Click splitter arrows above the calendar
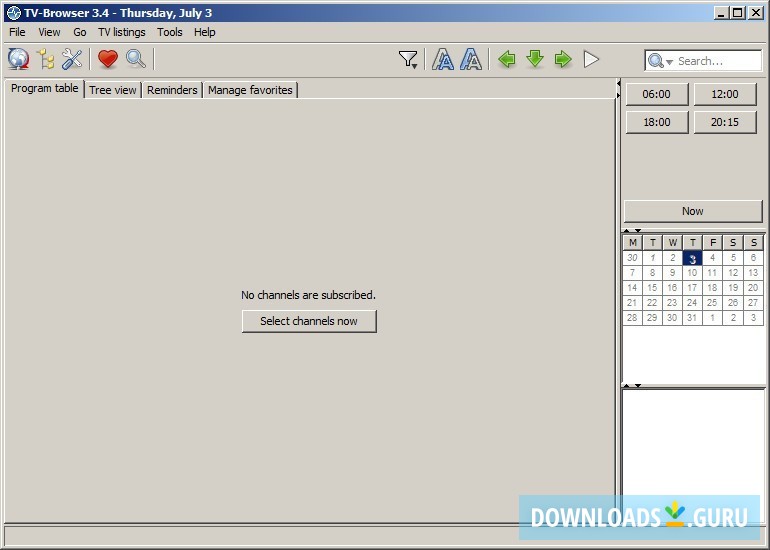Viewport: 770px width, 550px height. [x=632, y=230]
